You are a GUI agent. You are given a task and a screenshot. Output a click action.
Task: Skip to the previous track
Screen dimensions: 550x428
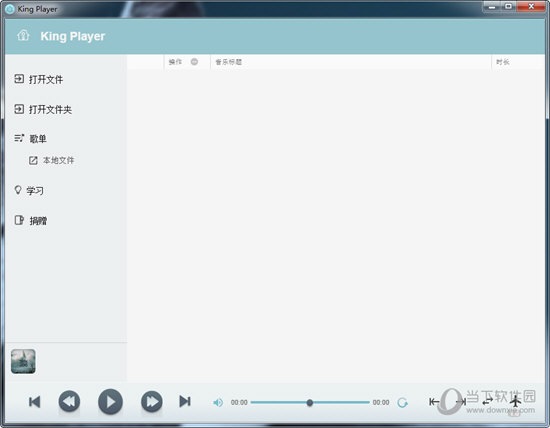coord(34,402)
